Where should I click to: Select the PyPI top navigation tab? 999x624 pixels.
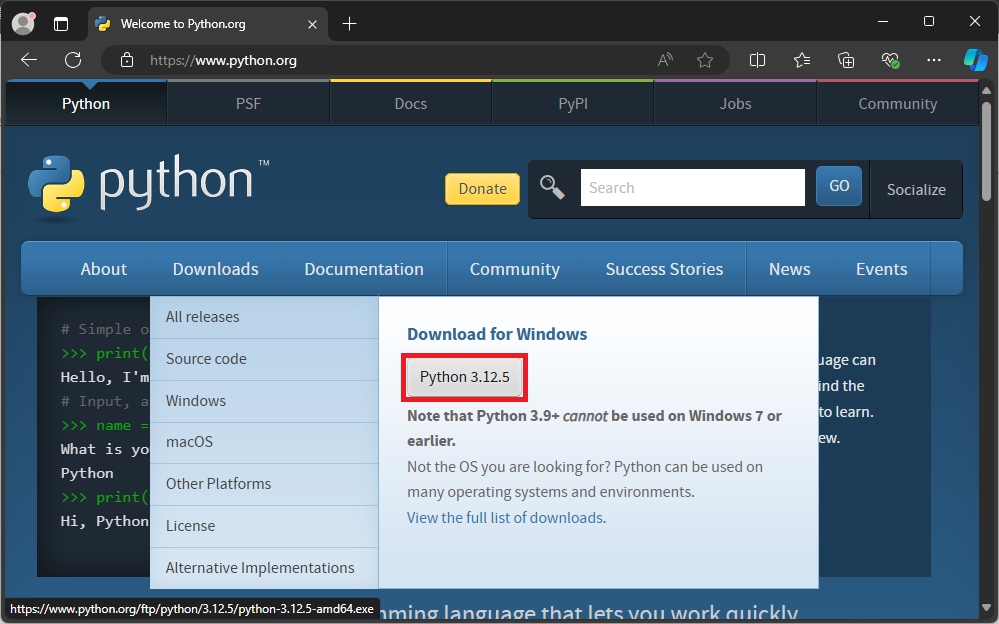(573, 103)
